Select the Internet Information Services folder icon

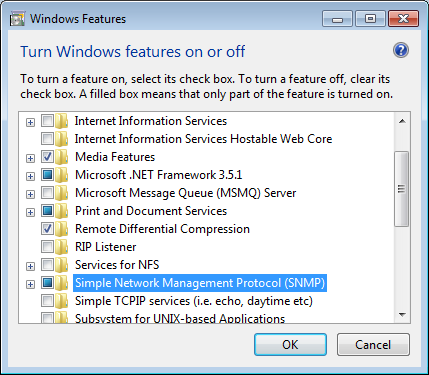62,121
